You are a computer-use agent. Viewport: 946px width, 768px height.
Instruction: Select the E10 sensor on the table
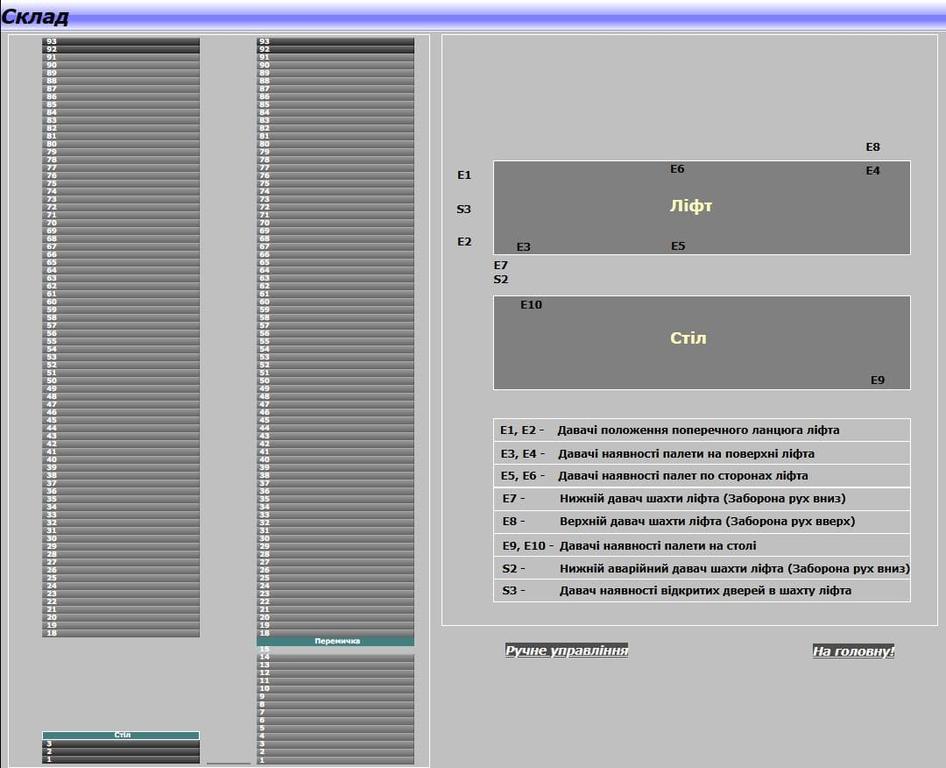click(x=530, y=305)
